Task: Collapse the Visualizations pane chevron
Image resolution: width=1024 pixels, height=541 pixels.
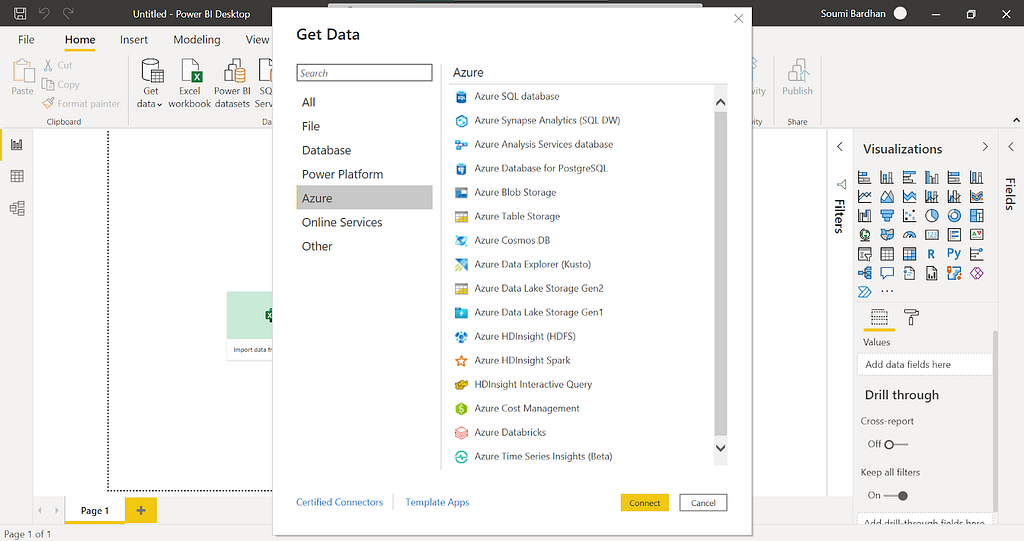Action: click(985, 147)
